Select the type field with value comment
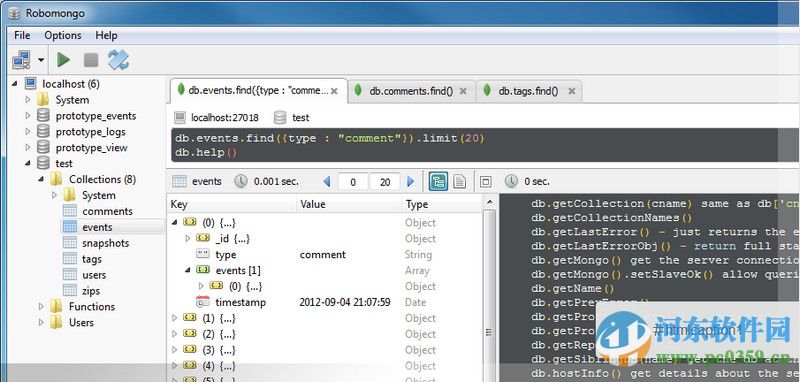The image size is (800, 382). (x=324, y=254)
